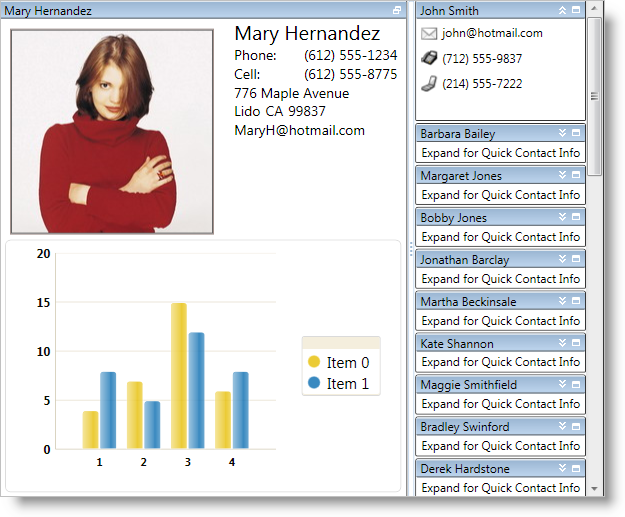The width and height of the screenshot is (625, 517).
Task: Click the cell phone icon beside (214) 555-7222
Action: pyautogui.click(x=429, y=84)
